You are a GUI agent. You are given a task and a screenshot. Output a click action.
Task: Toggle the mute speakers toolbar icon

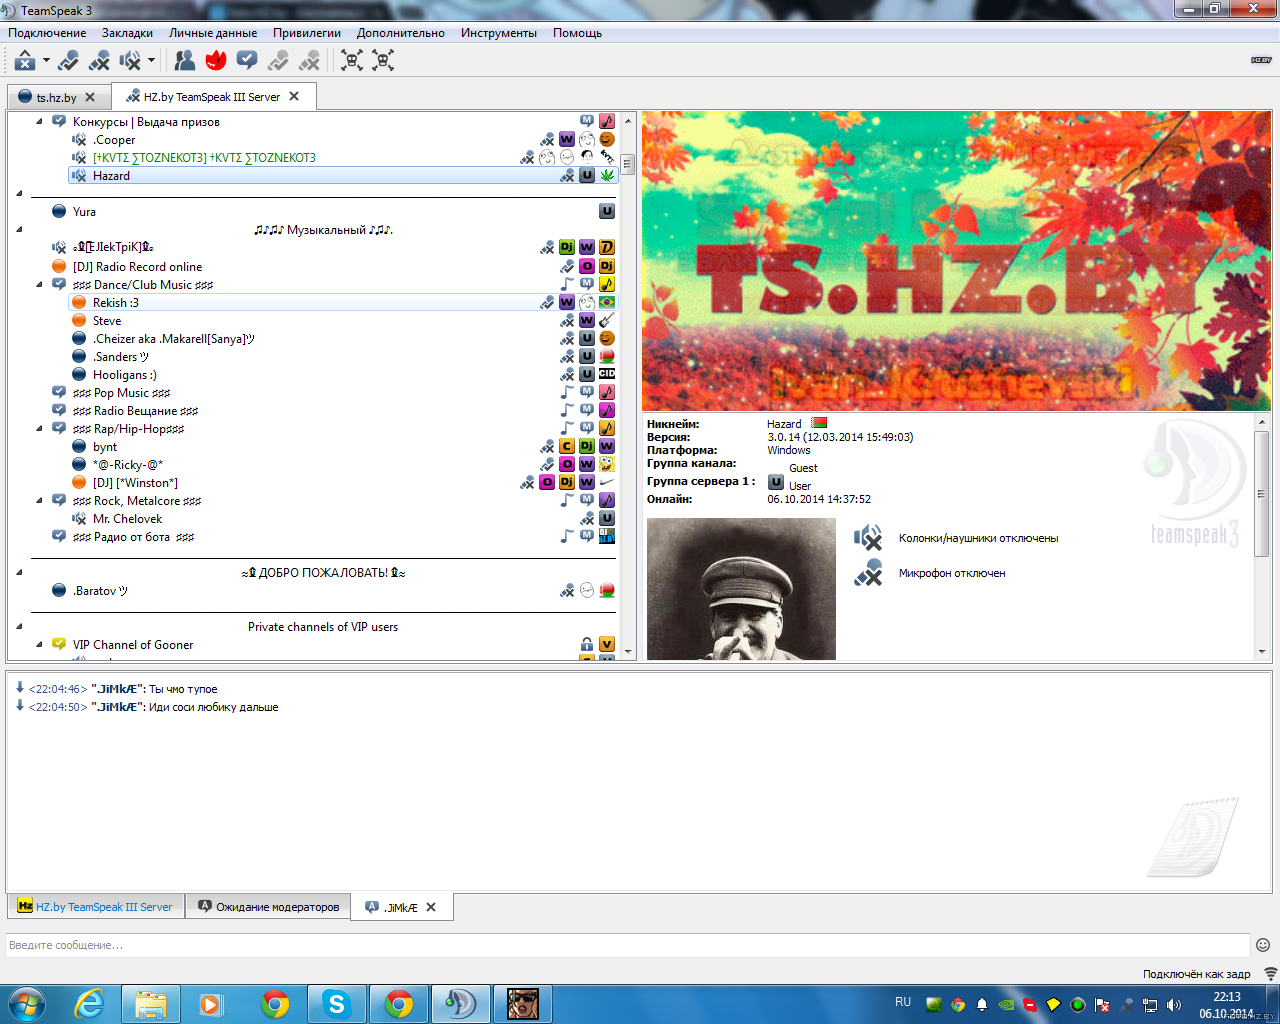(130, 61)
